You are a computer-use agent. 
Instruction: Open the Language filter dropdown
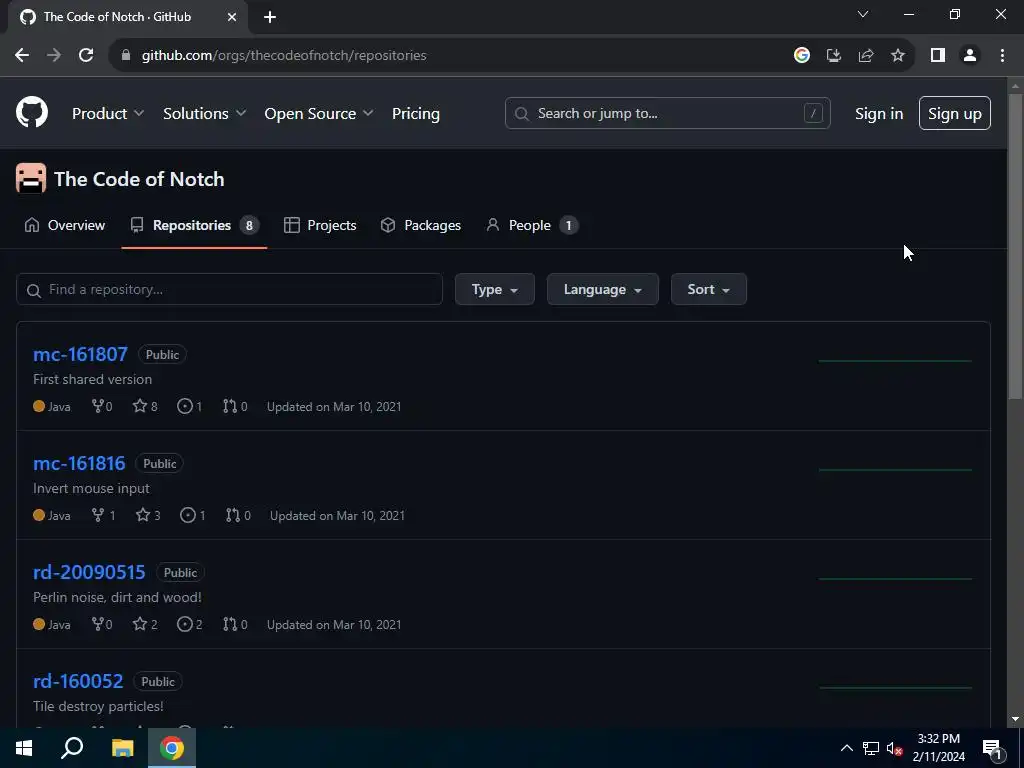point(602,289)
